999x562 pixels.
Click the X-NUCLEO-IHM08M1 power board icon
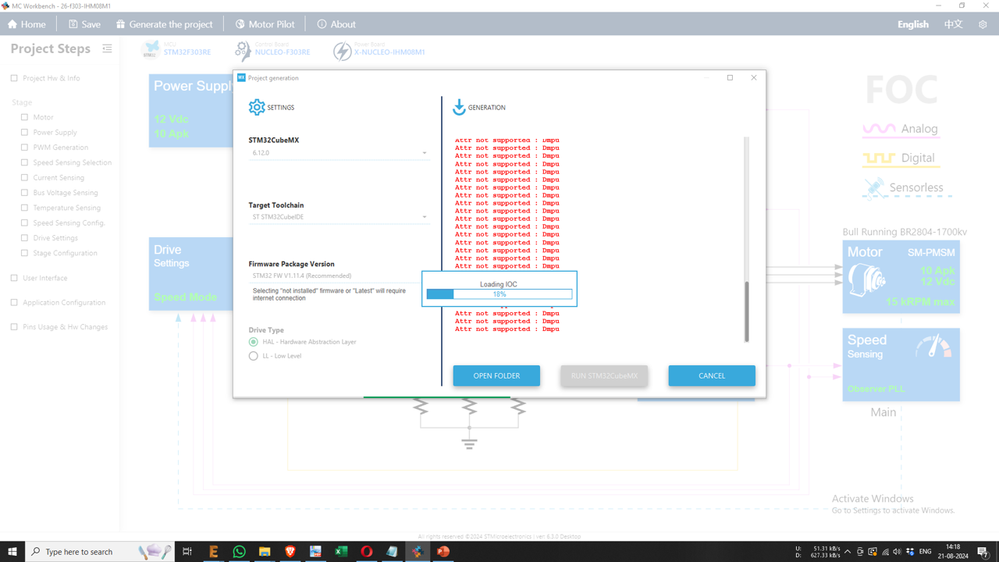[x=342, y=51]
